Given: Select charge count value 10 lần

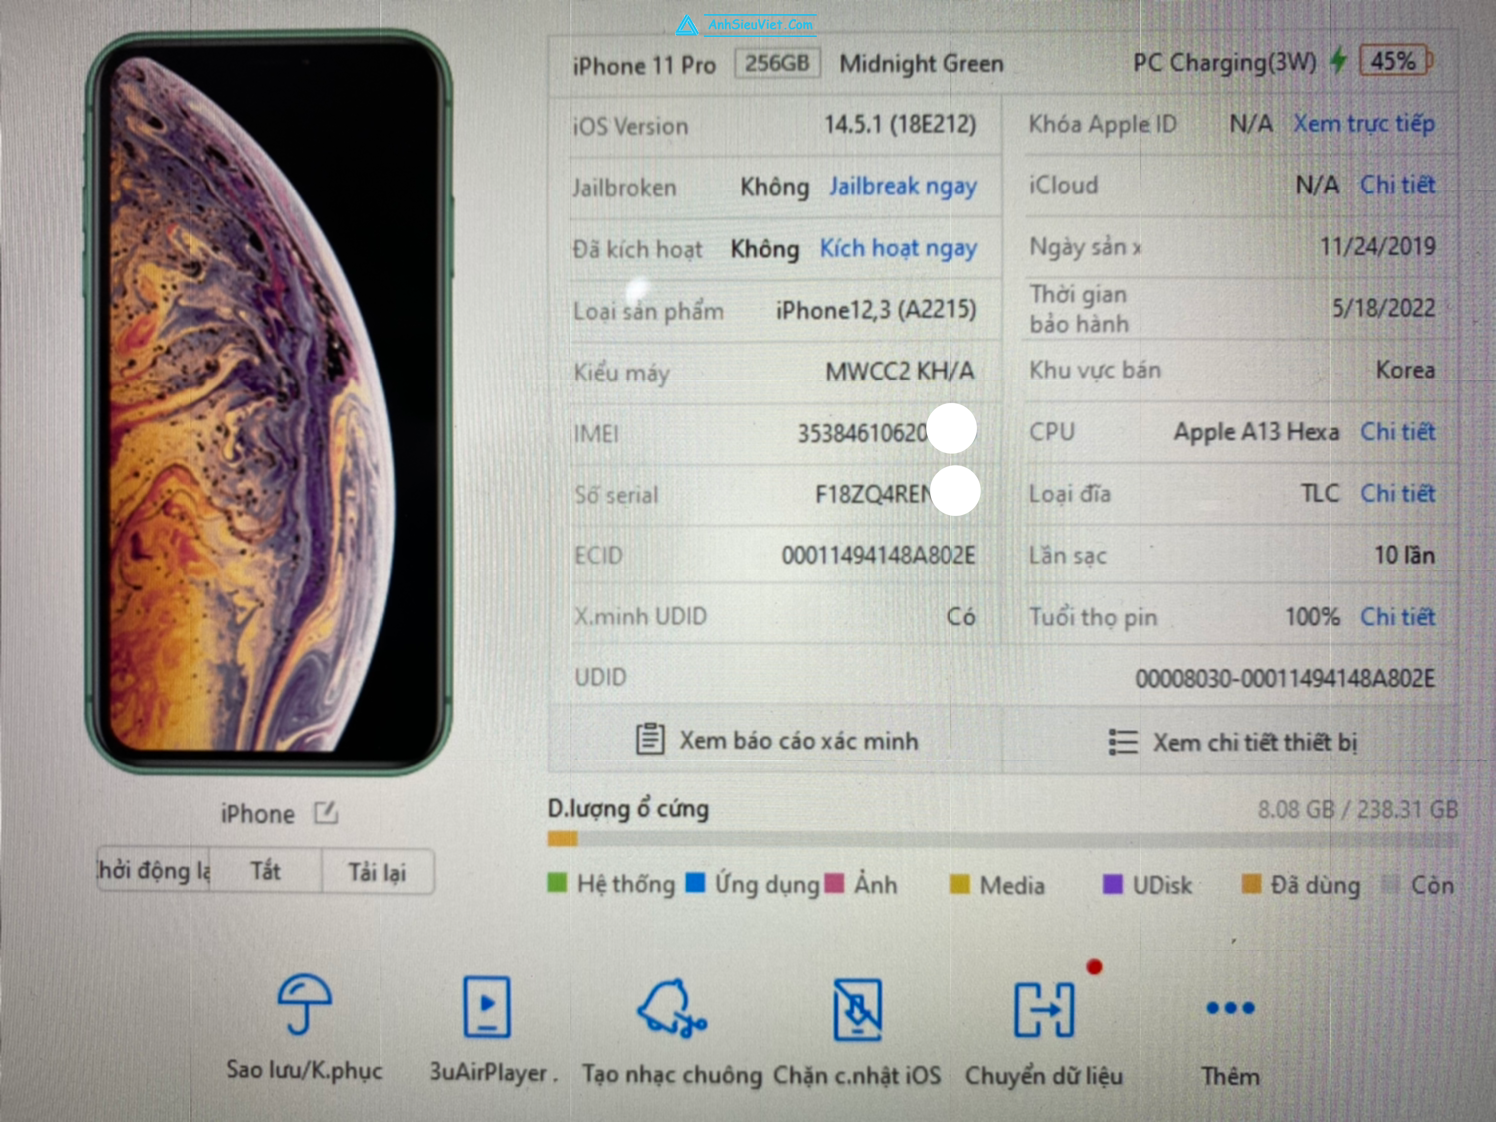Looking at the screenshot, I should [1404, 555].
